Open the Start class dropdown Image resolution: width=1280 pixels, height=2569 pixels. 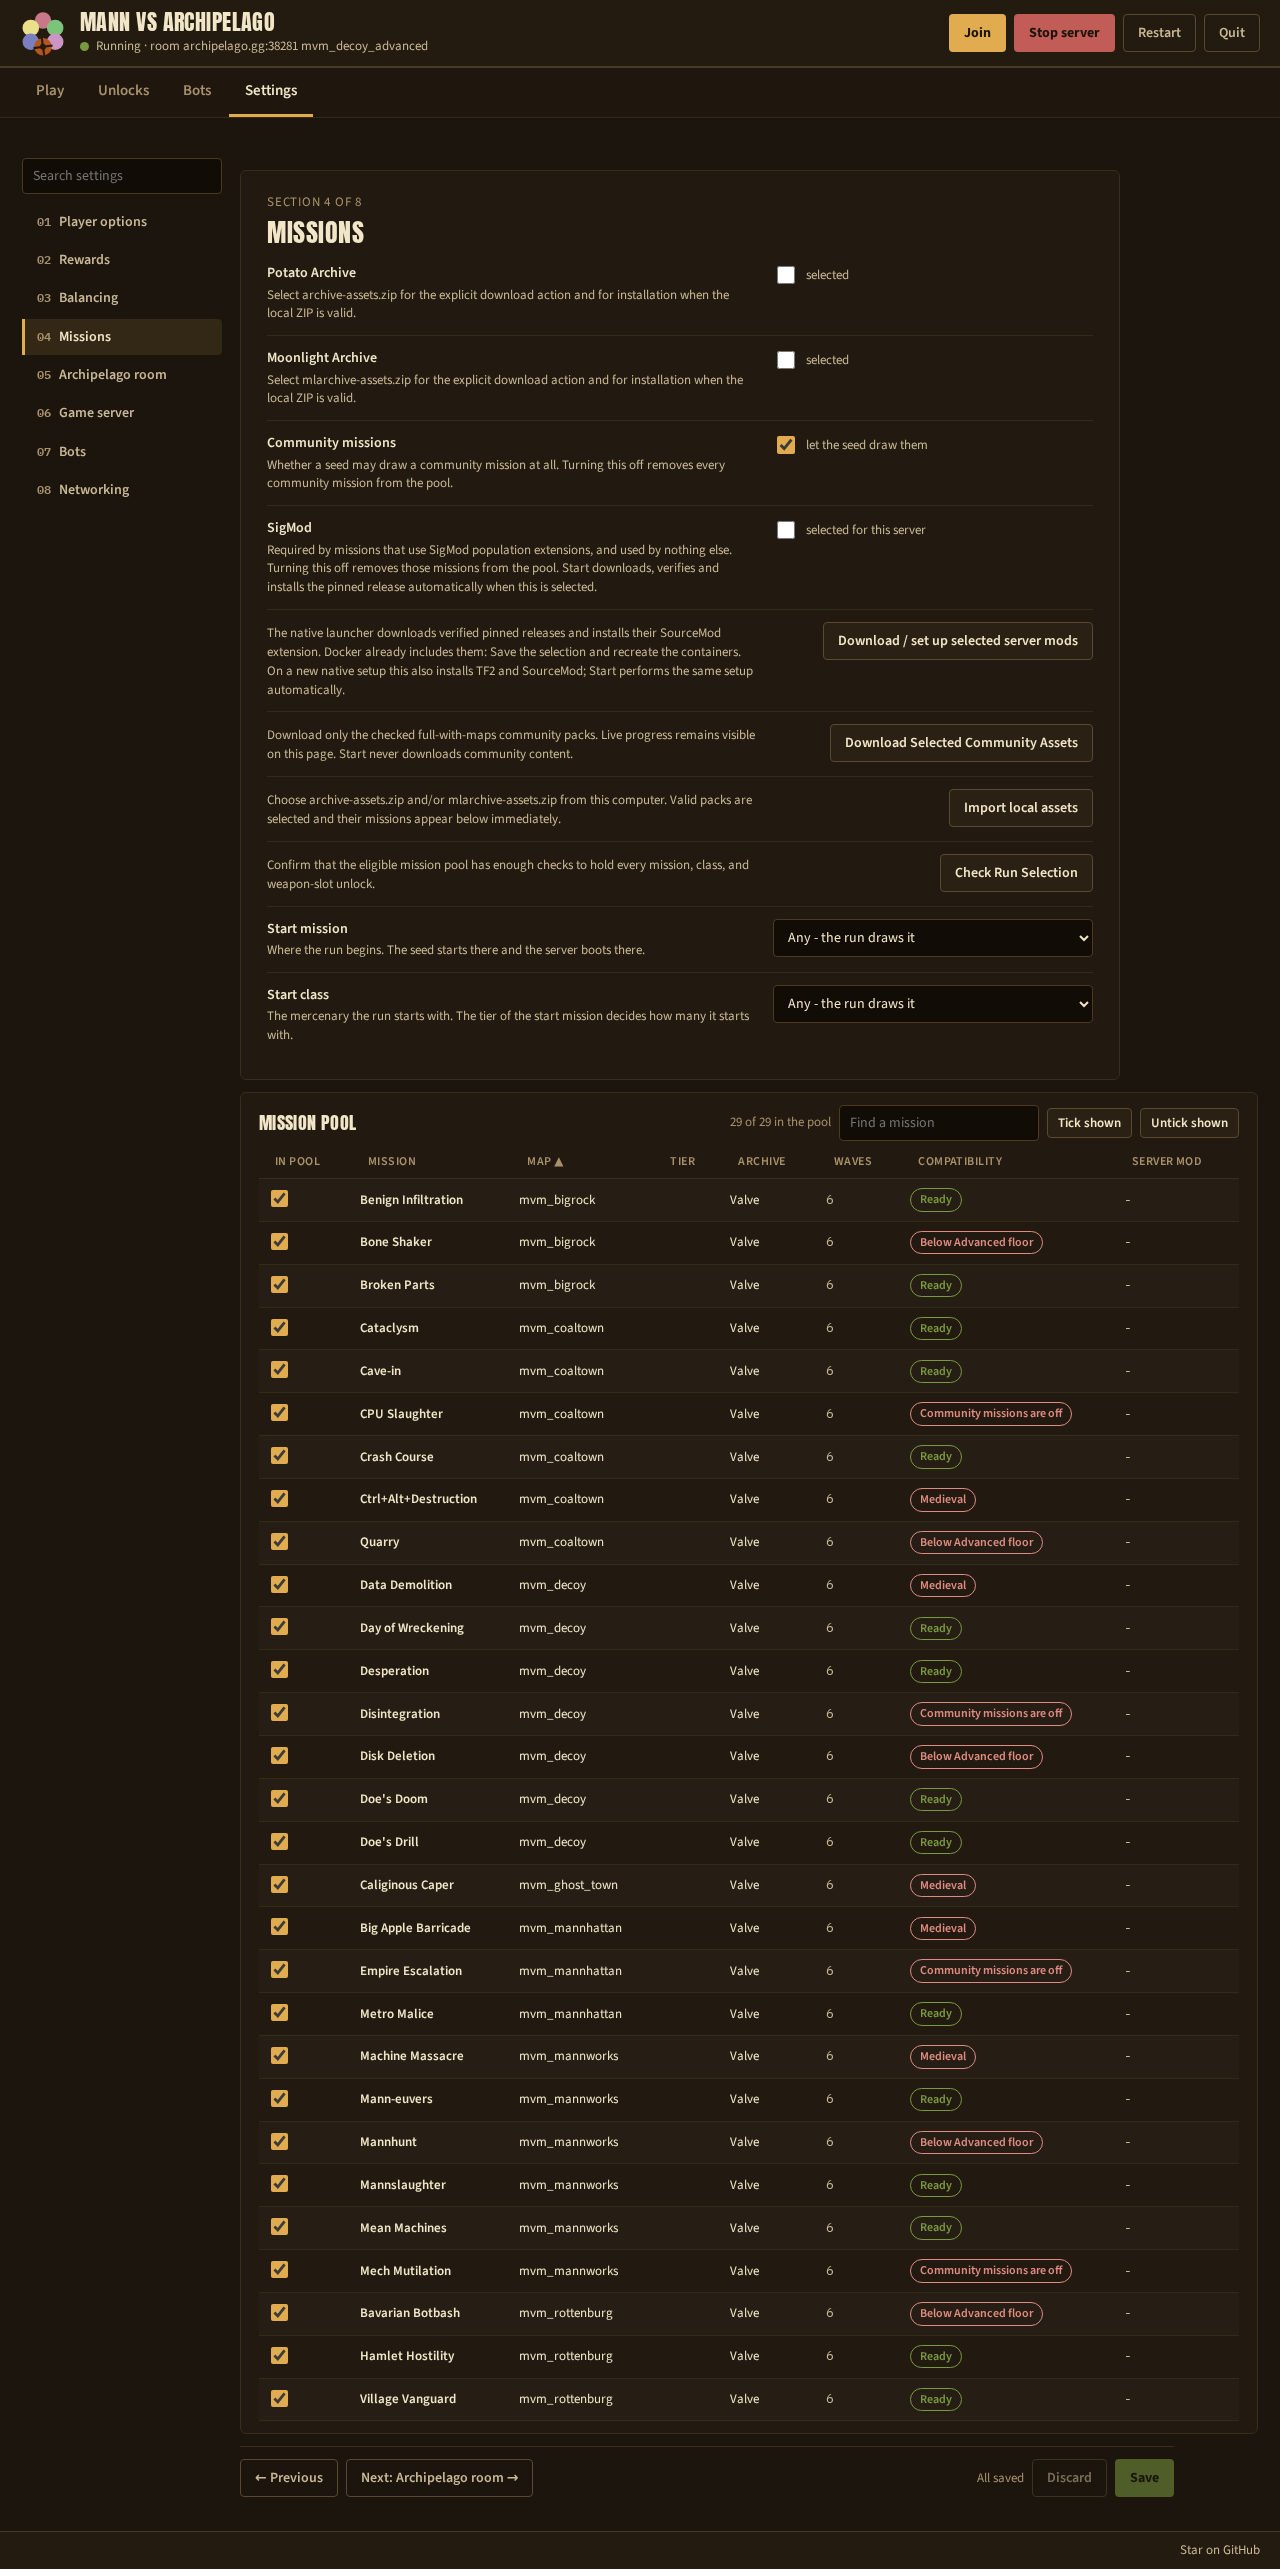[933, 1004]
